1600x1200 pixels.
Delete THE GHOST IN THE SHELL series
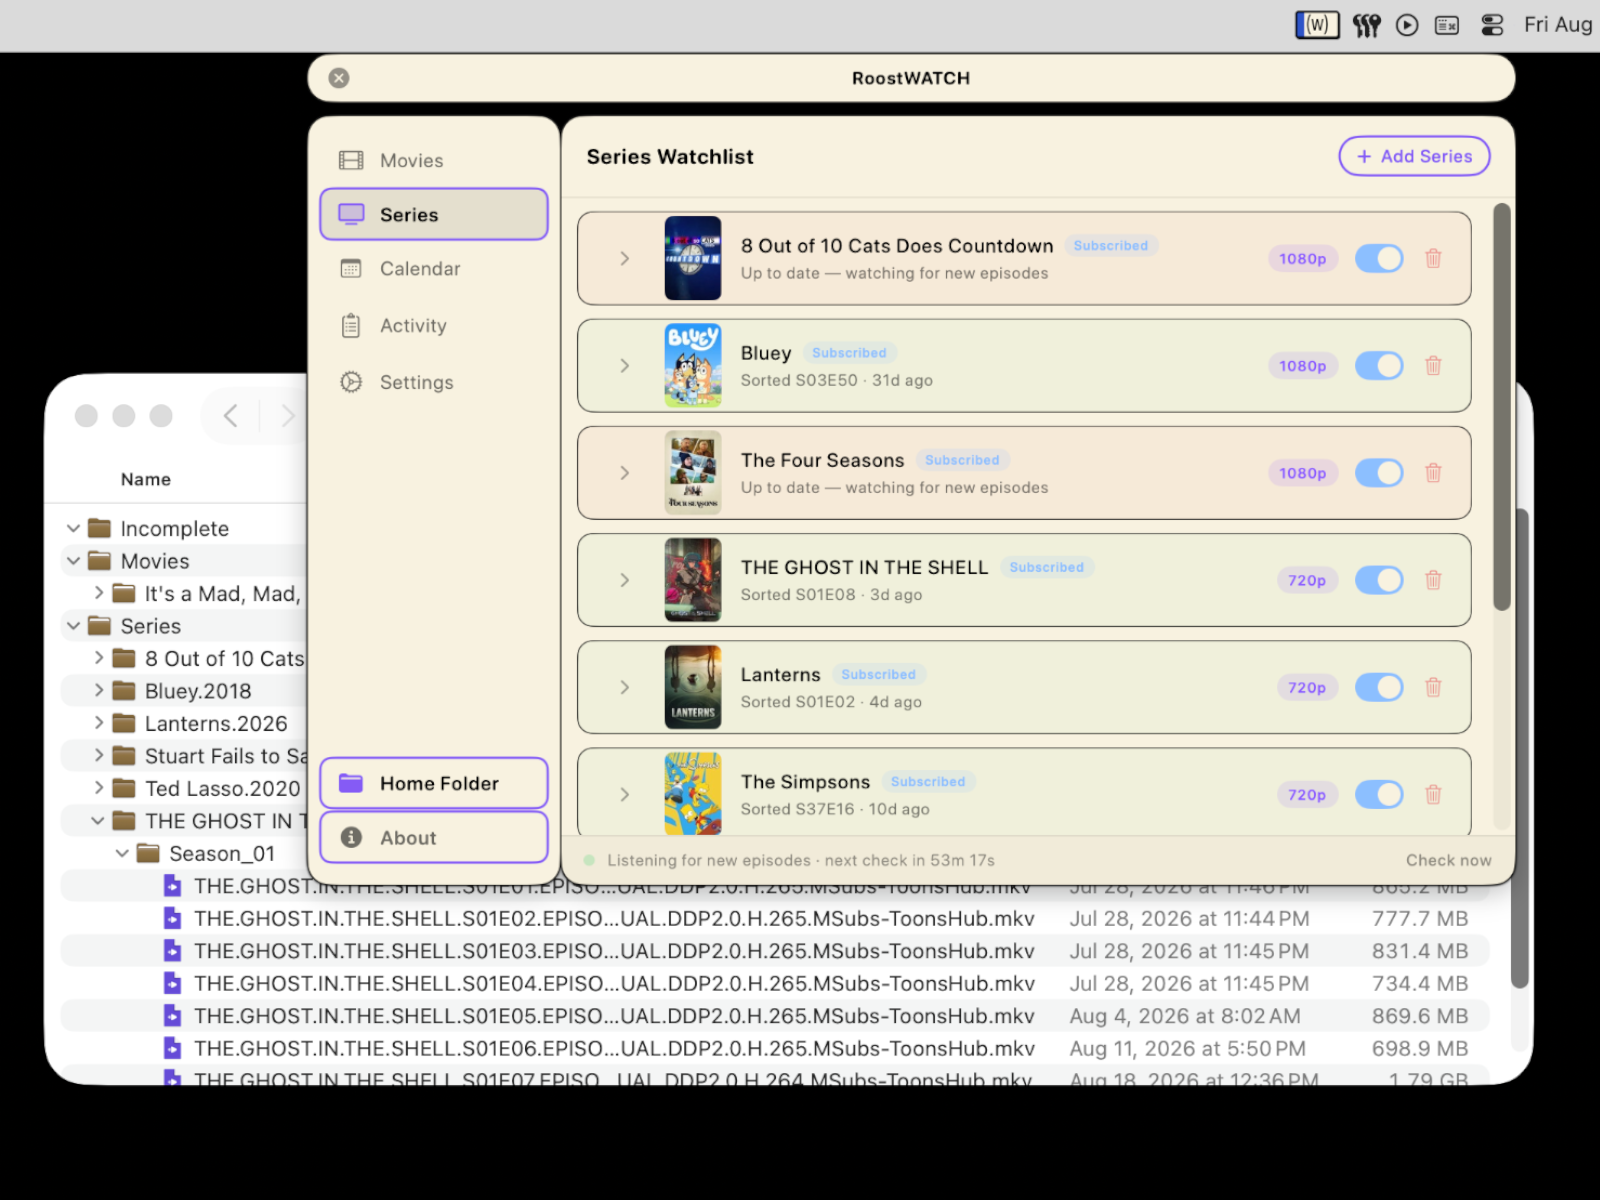(x=1433, y=580)
